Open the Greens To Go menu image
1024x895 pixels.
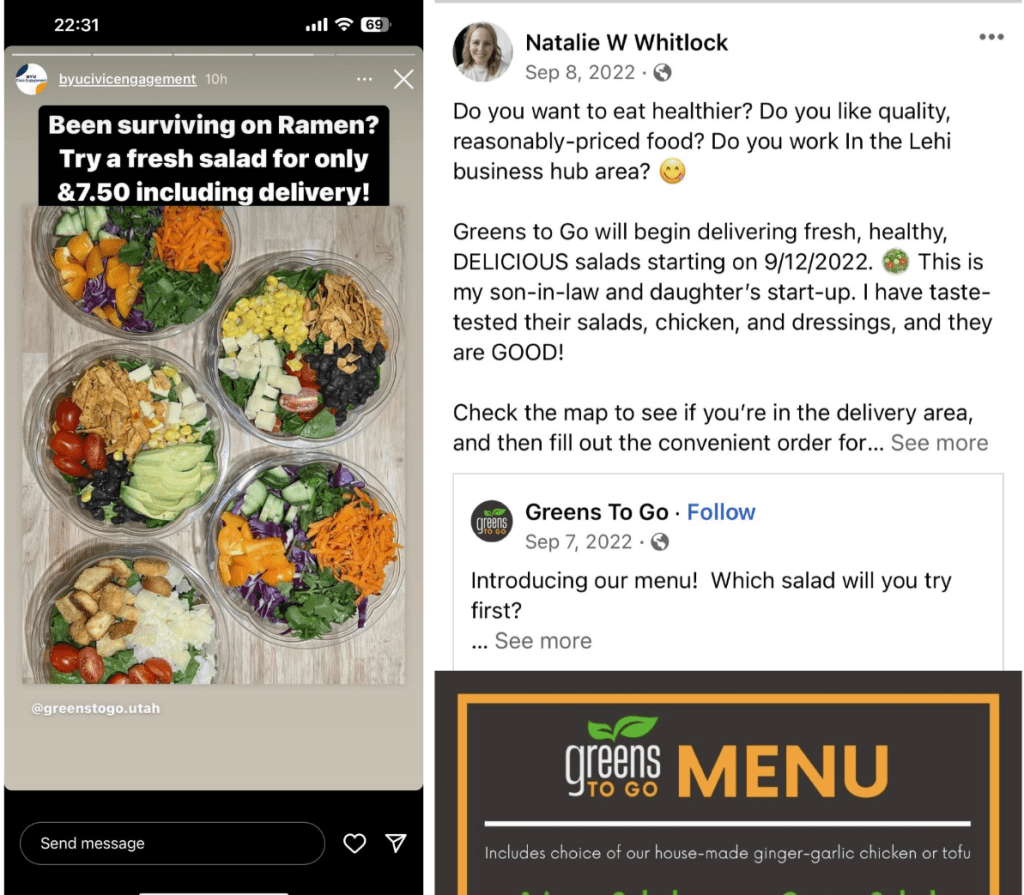728,783
